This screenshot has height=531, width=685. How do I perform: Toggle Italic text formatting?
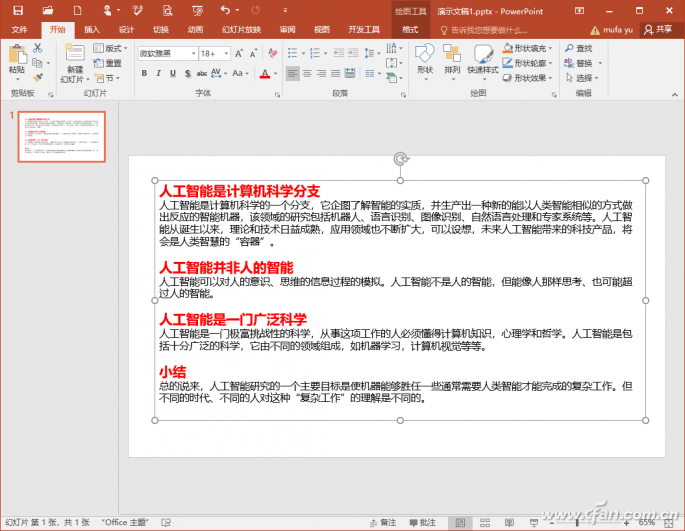[159, 73]
